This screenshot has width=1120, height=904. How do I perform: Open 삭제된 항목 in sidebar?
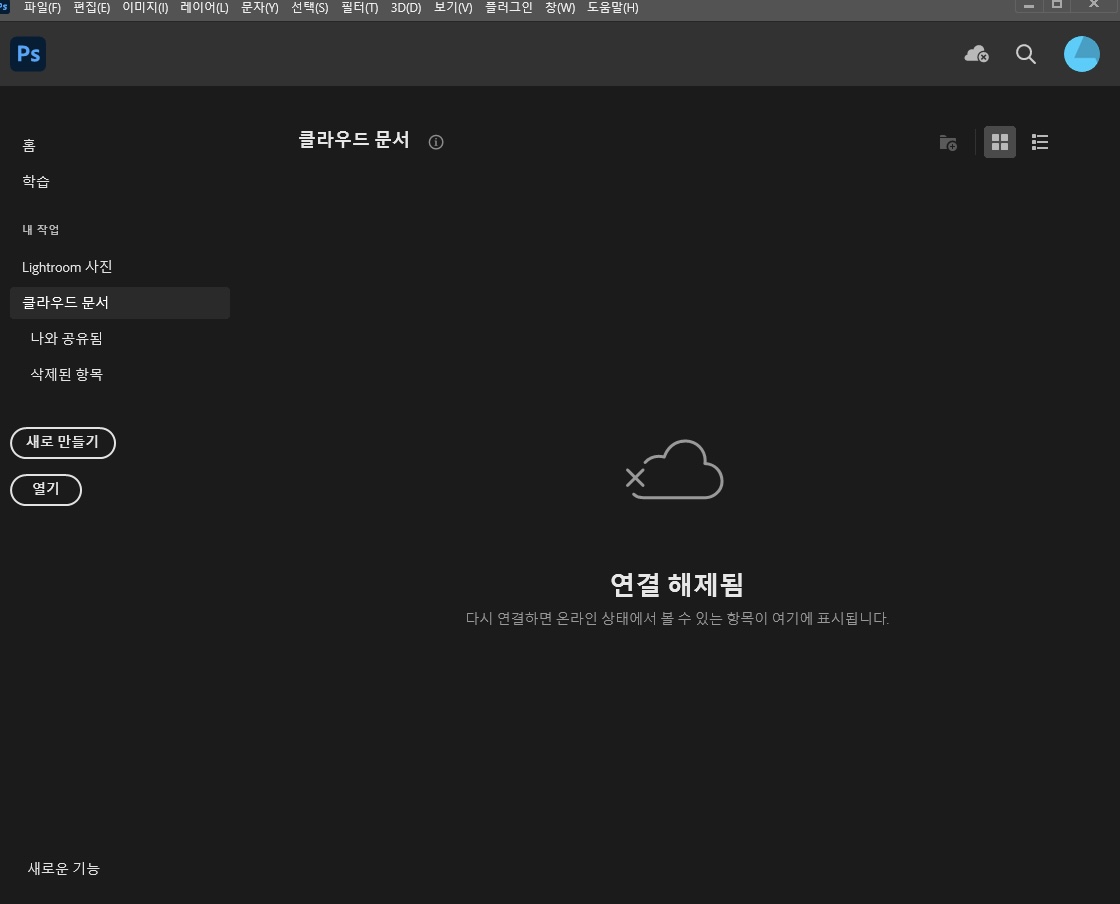point(67,375)
